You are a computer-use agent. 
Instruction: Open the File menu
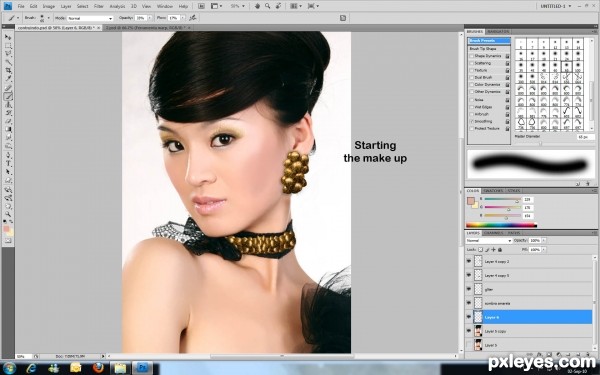point(21,7)
